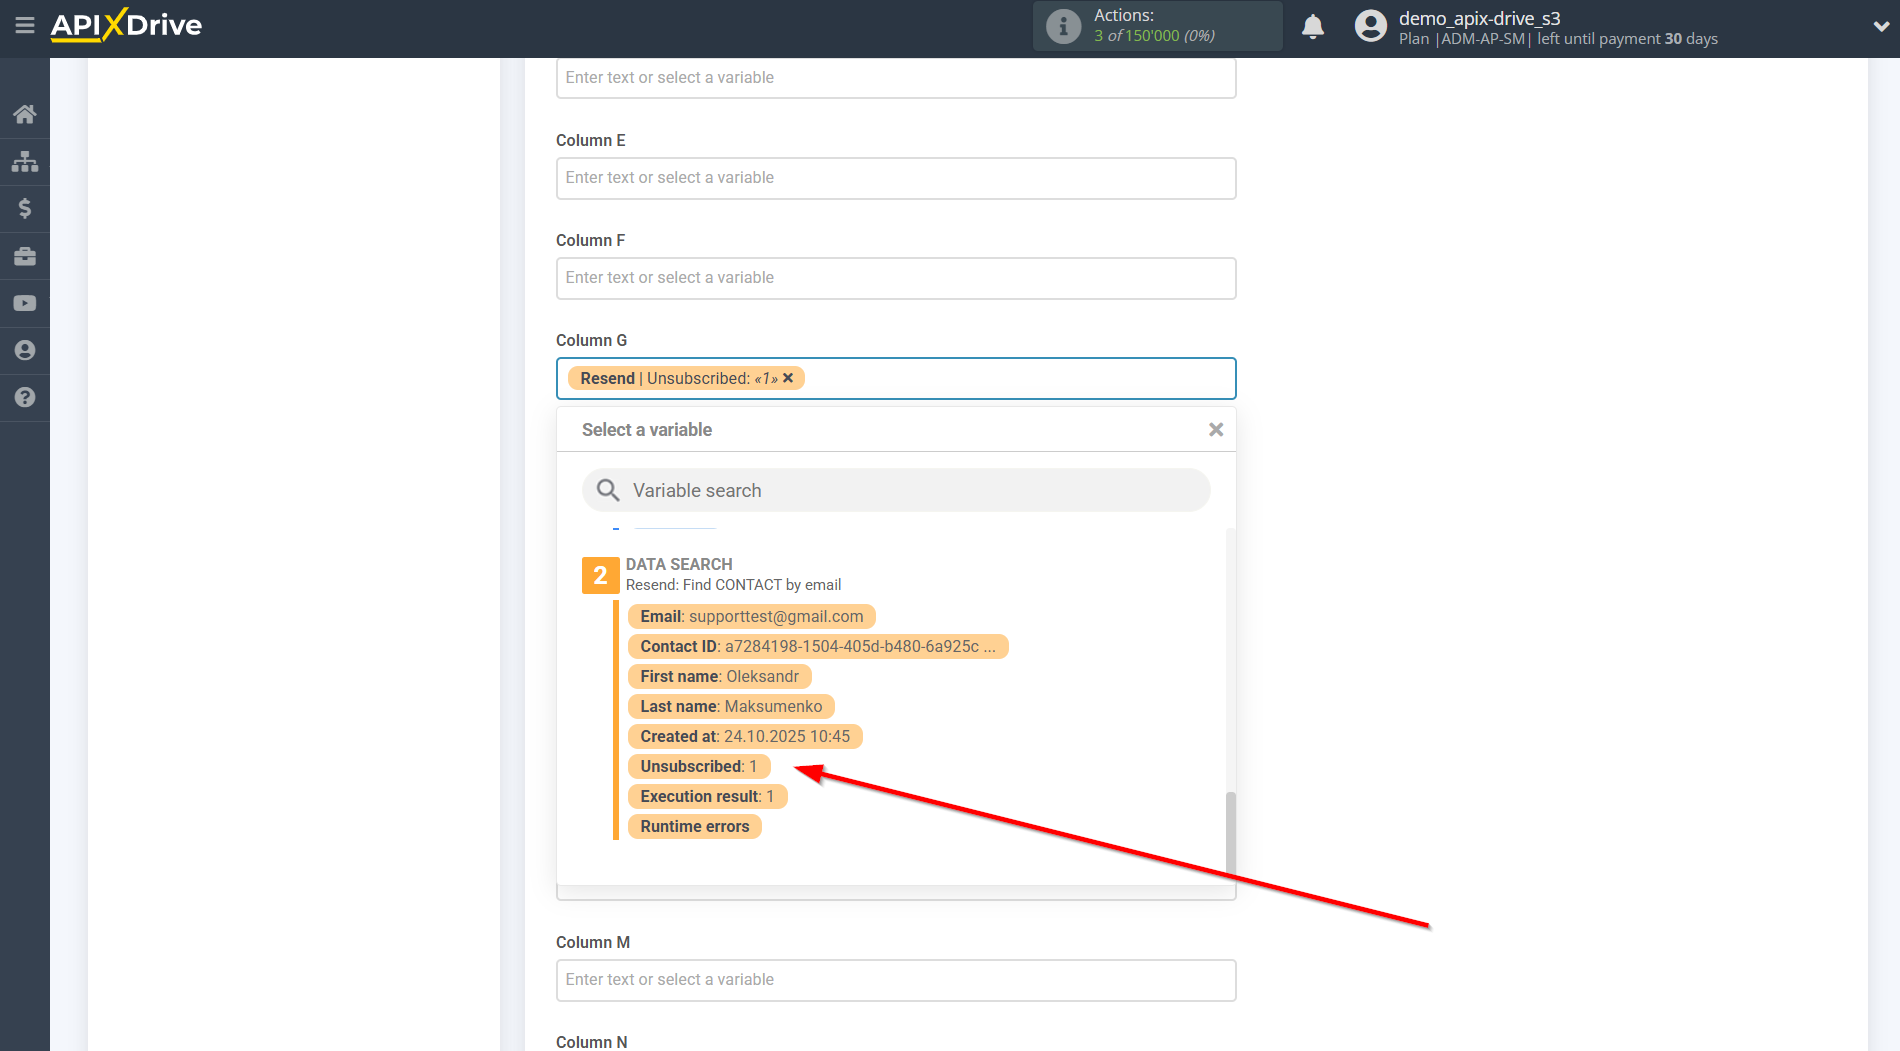Open the hamburger menu in the header
The width and height of the screenshot is (1900, 1051).
[24, 25]
